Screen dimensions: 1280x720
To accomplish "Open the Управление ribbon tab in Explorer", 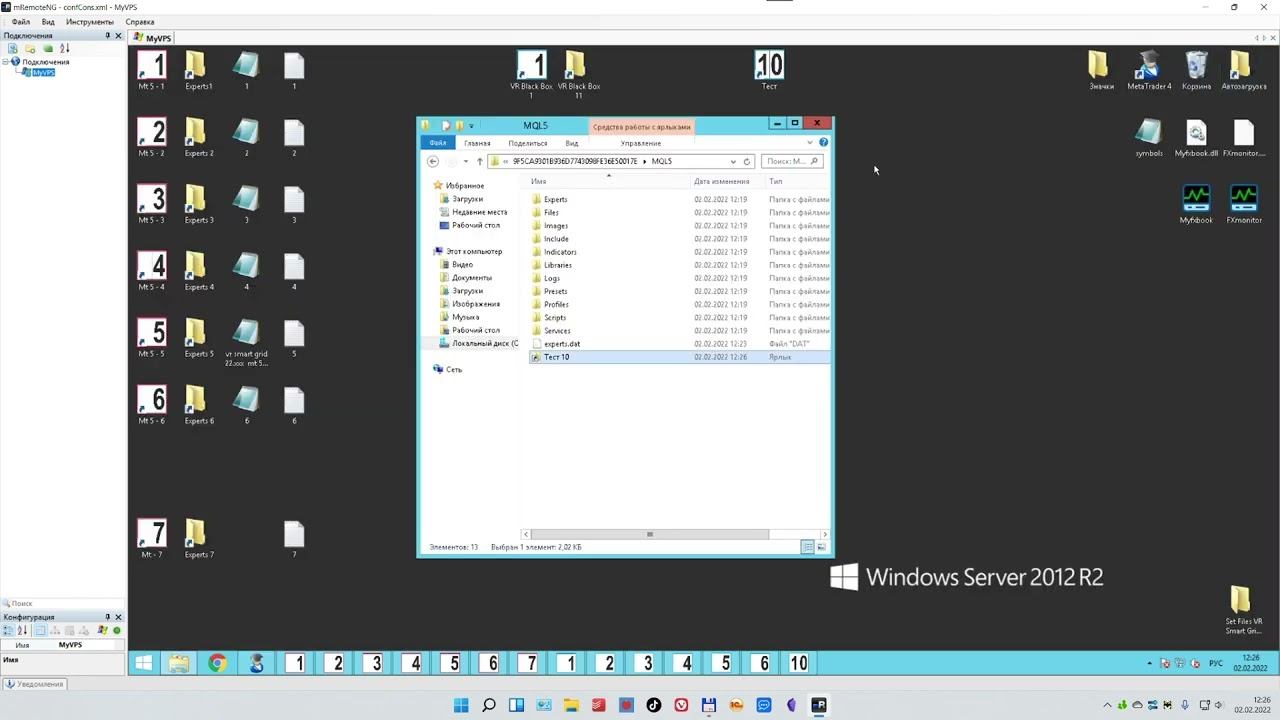I will tap(640, 143).
